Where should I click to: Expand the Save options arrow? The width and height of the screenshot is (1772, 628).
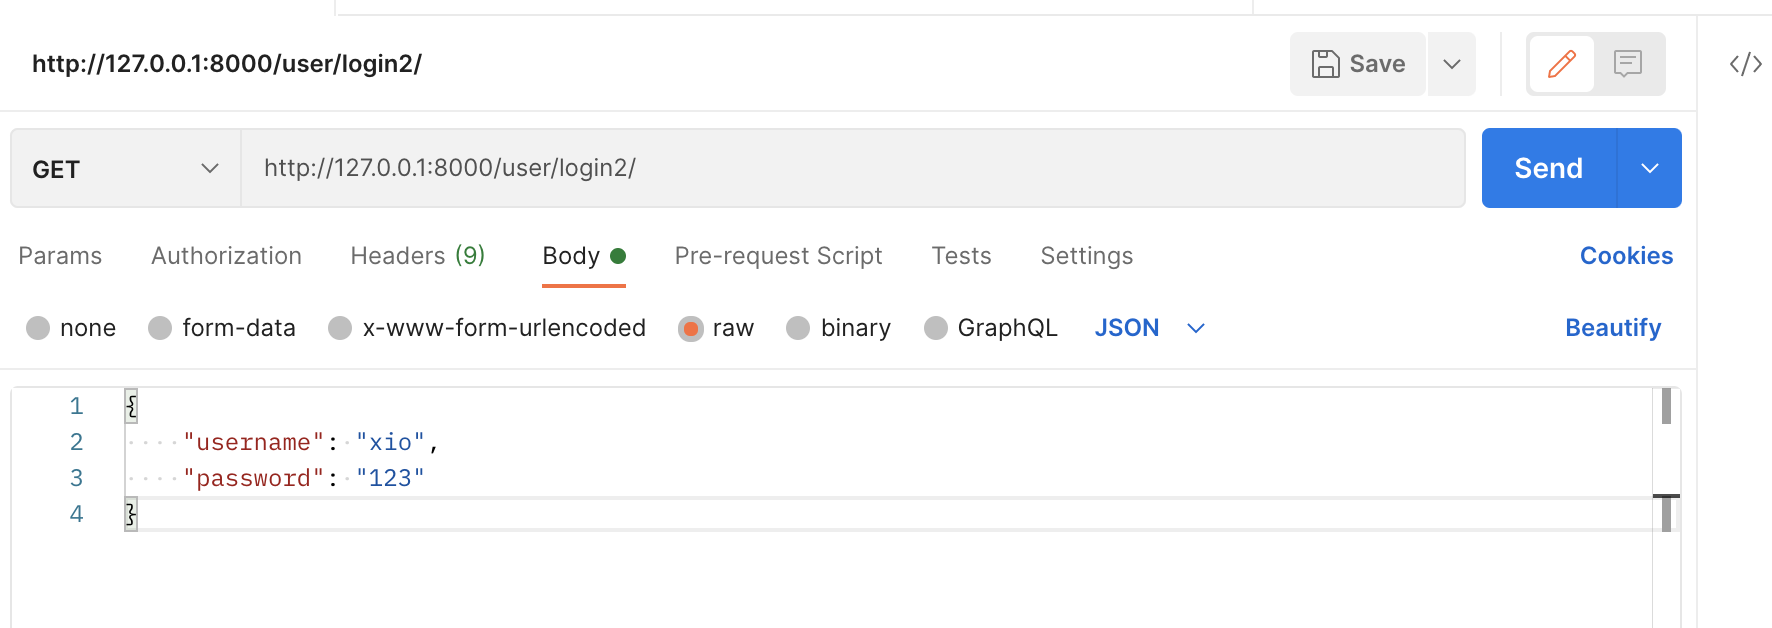point(1452,64)
